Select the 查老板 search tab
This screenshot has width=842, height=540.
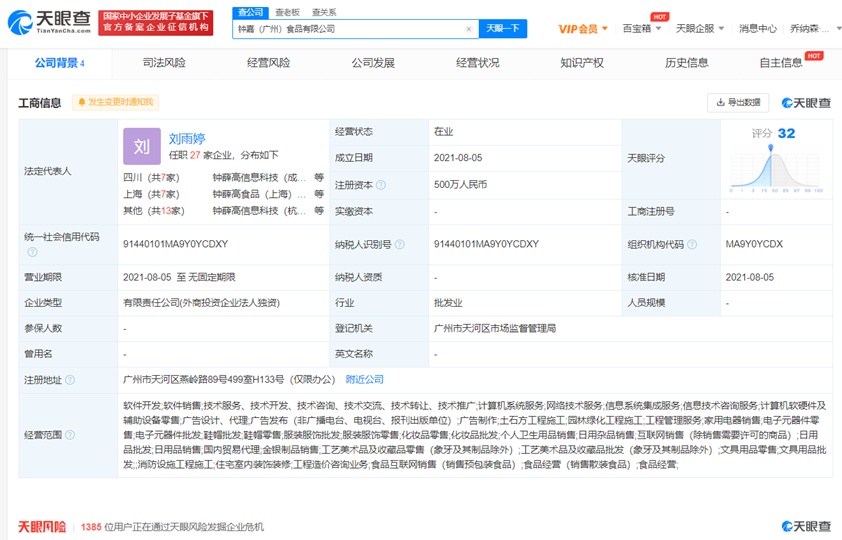click(x=287, y=12)
